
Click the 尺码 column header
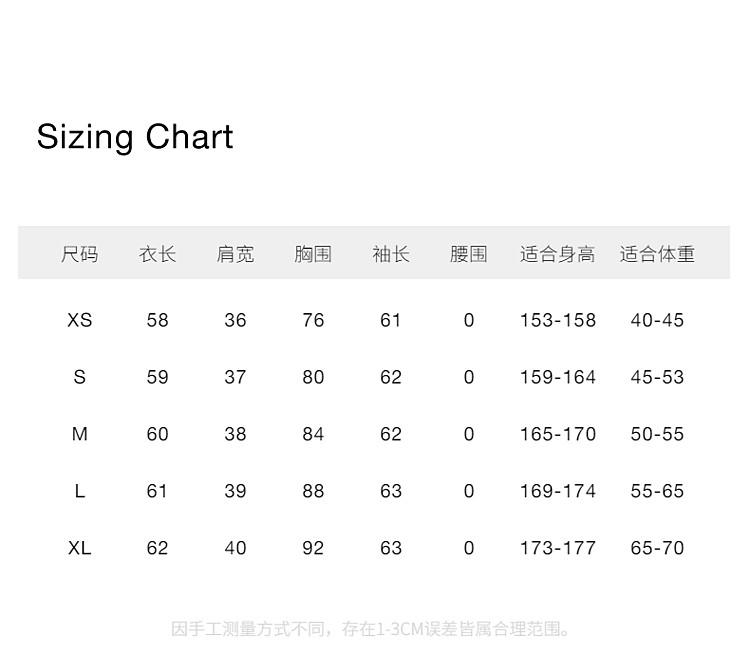pos(80,254)
